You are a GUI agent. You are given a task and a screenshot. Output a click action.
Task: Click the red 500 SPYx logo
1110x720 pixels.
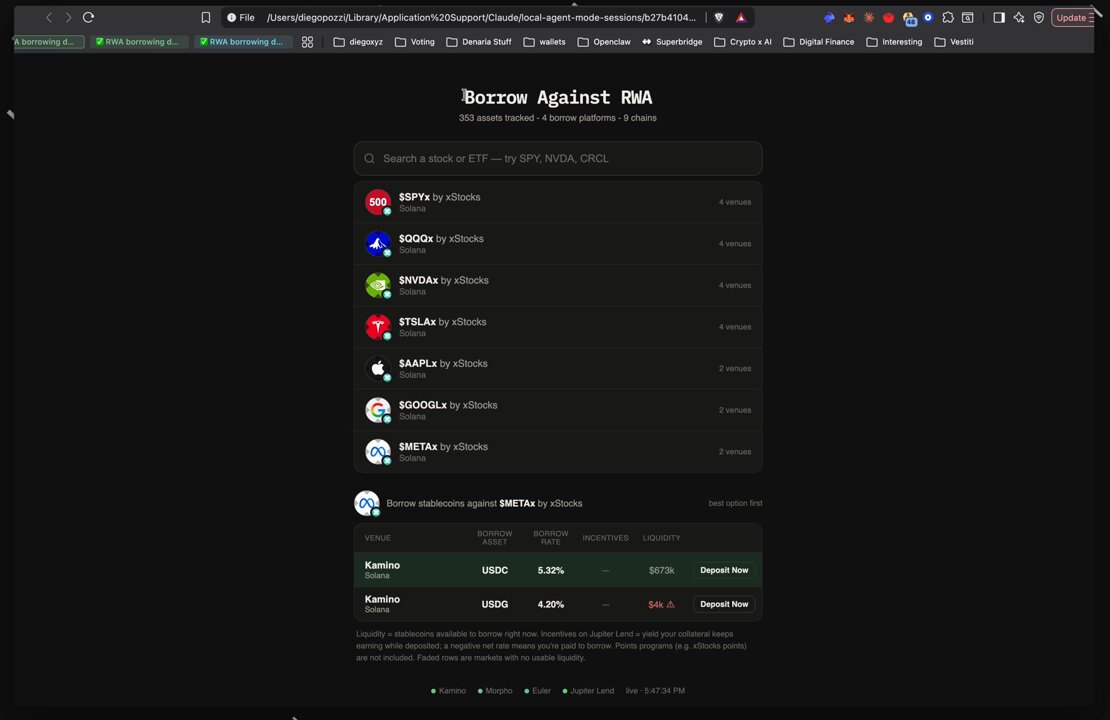[378, 202]
